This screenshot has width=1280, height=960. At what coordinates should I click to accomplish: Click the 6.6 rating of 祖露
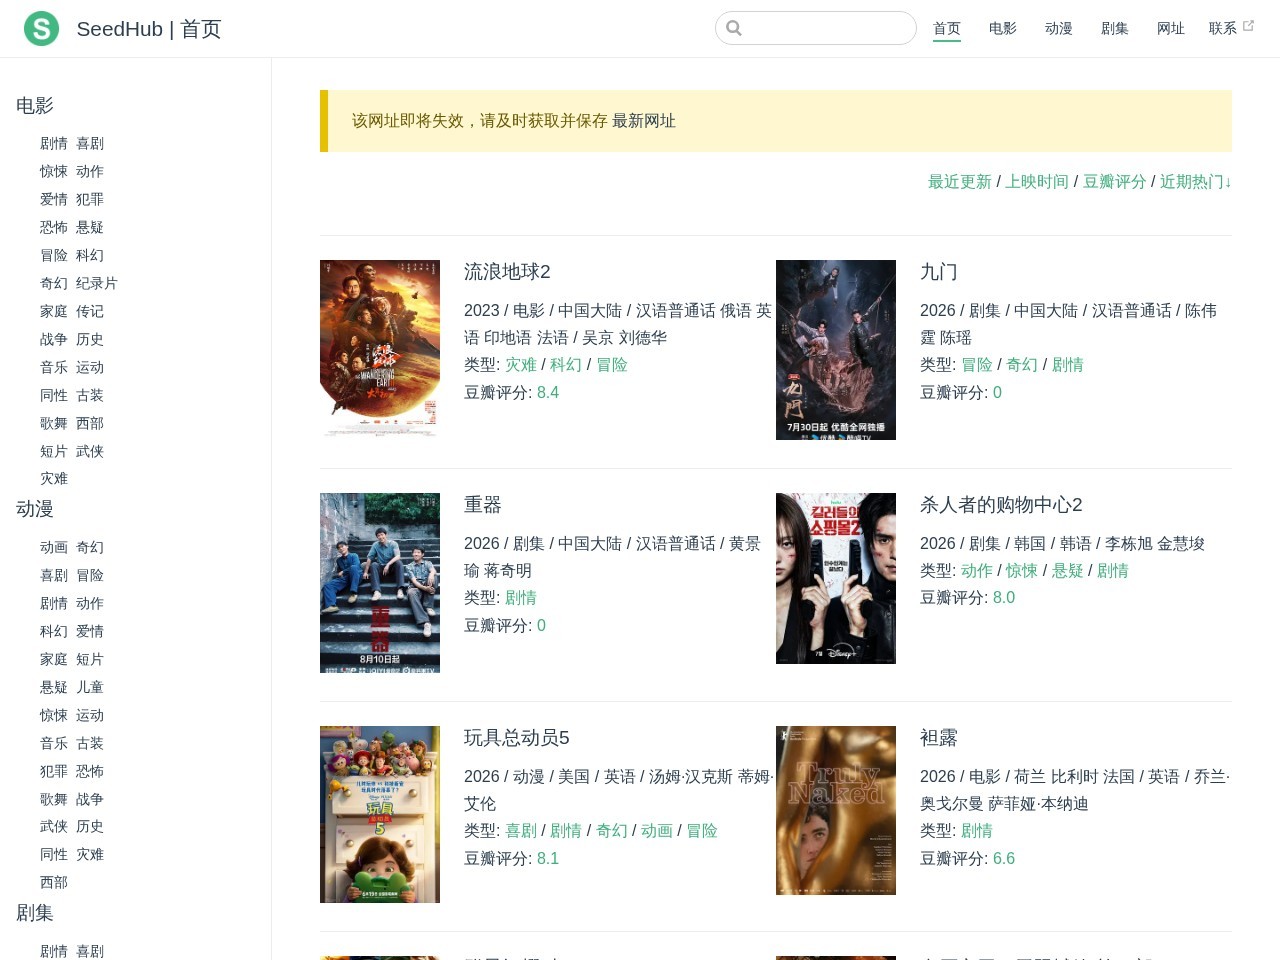coord(1004,859)
